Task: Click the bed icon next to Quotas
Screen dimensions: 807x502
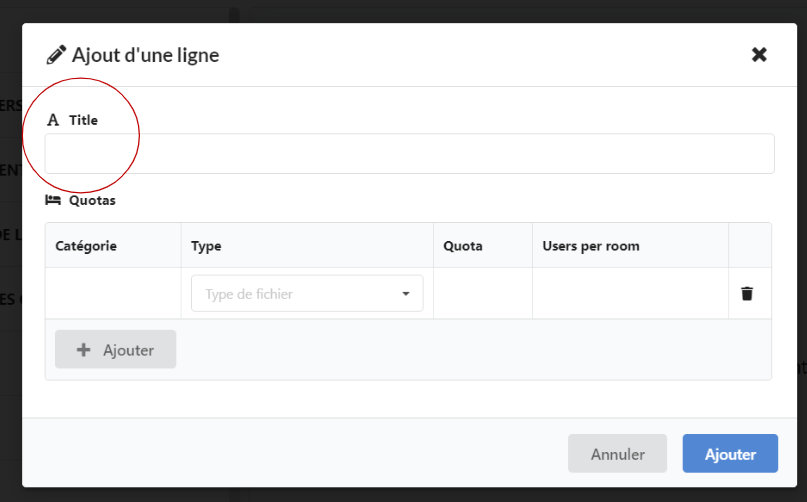Action: [53, 200]
